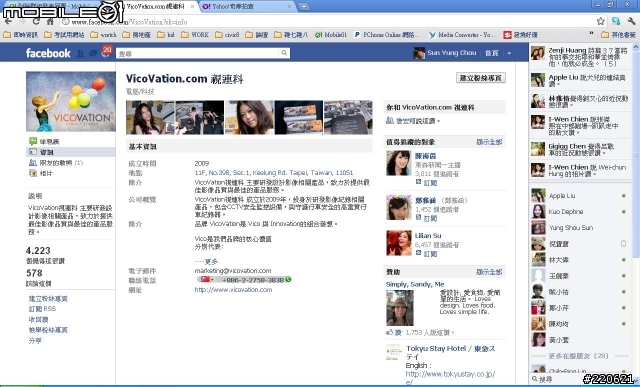Open the Lilian Su profile link

coord(428,236)
